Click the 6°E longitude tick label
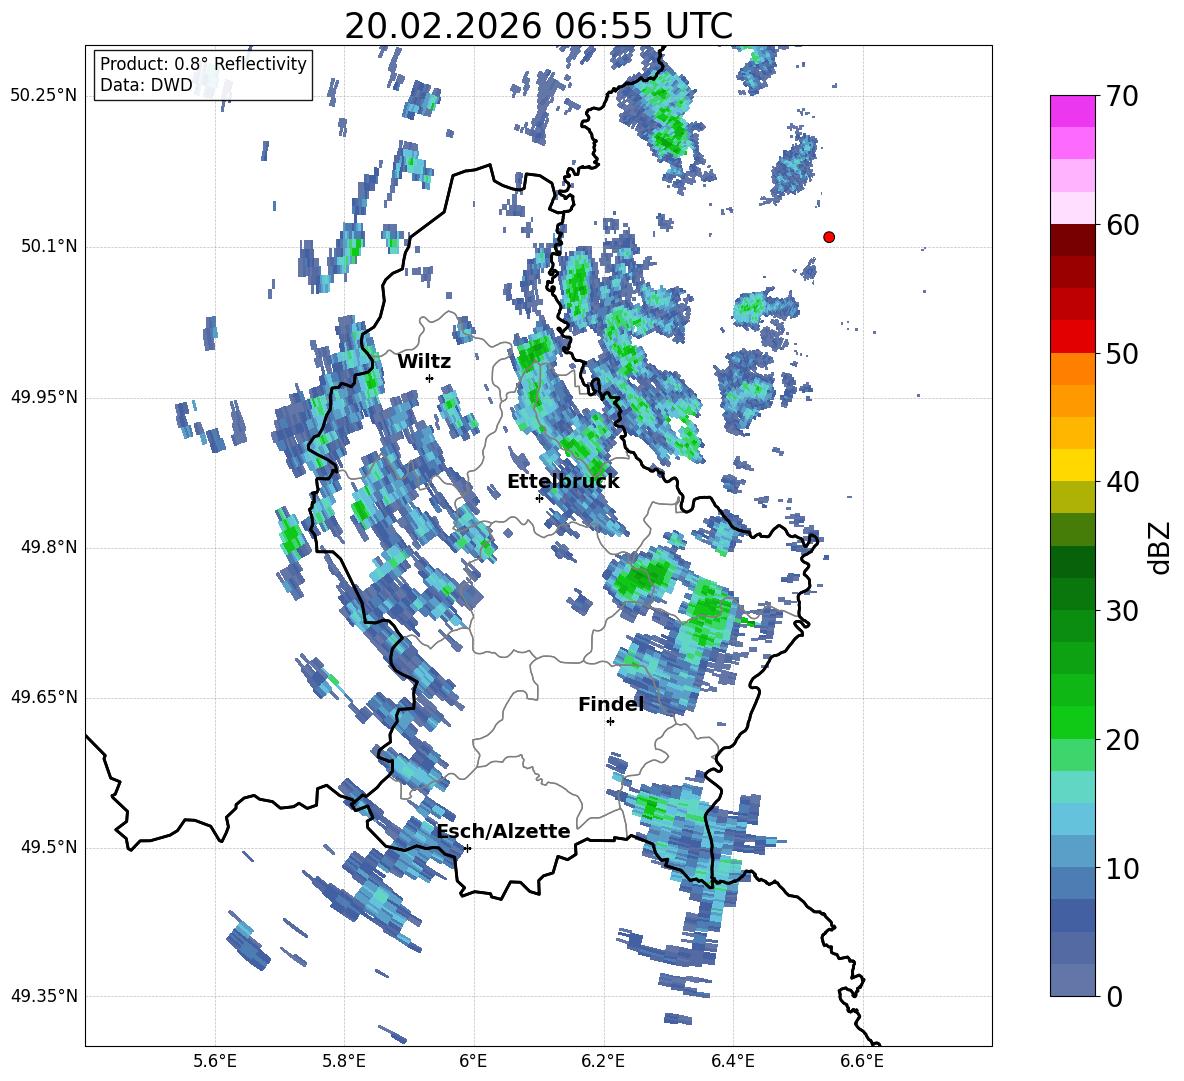 473,1061
